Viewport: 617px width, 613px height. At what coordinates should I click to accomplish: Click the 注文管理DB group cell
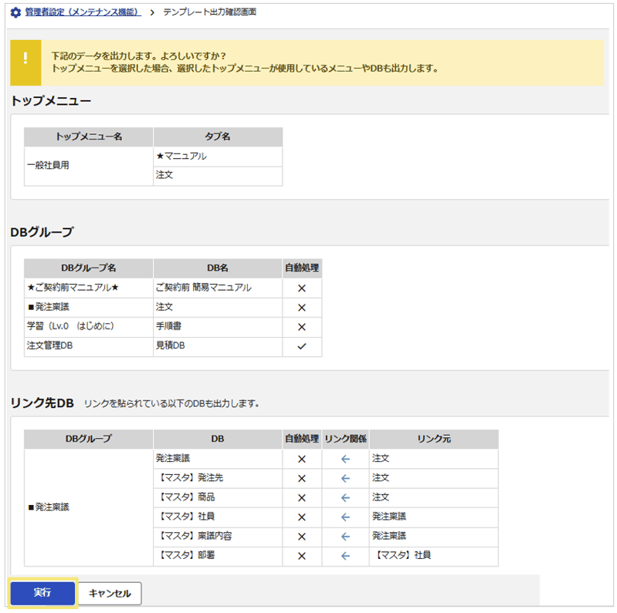click(x=89, y=346)
